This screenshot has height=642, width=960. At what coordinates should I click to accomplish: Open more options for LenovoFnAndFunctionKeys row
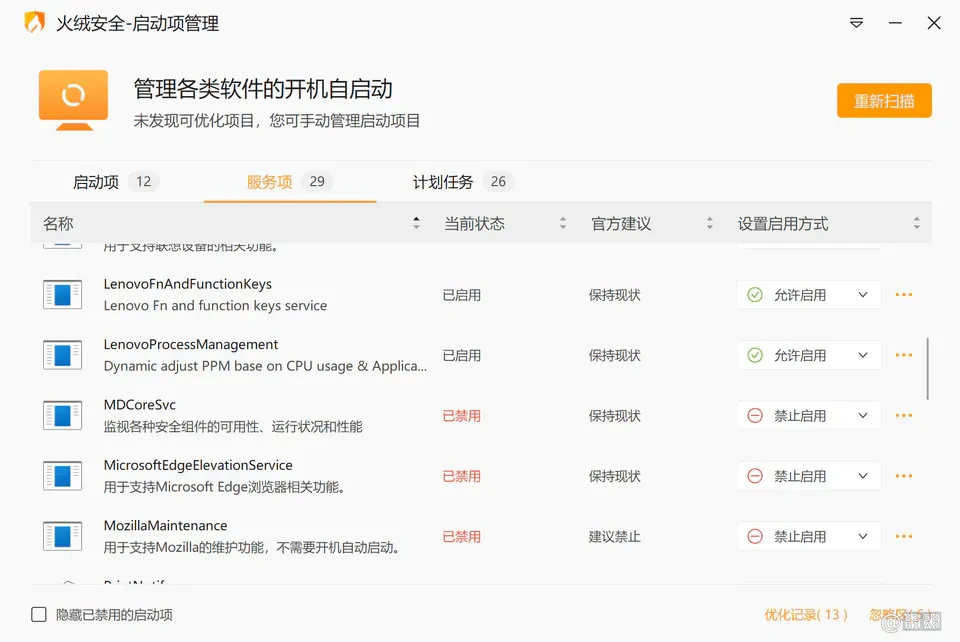(904, 295)
